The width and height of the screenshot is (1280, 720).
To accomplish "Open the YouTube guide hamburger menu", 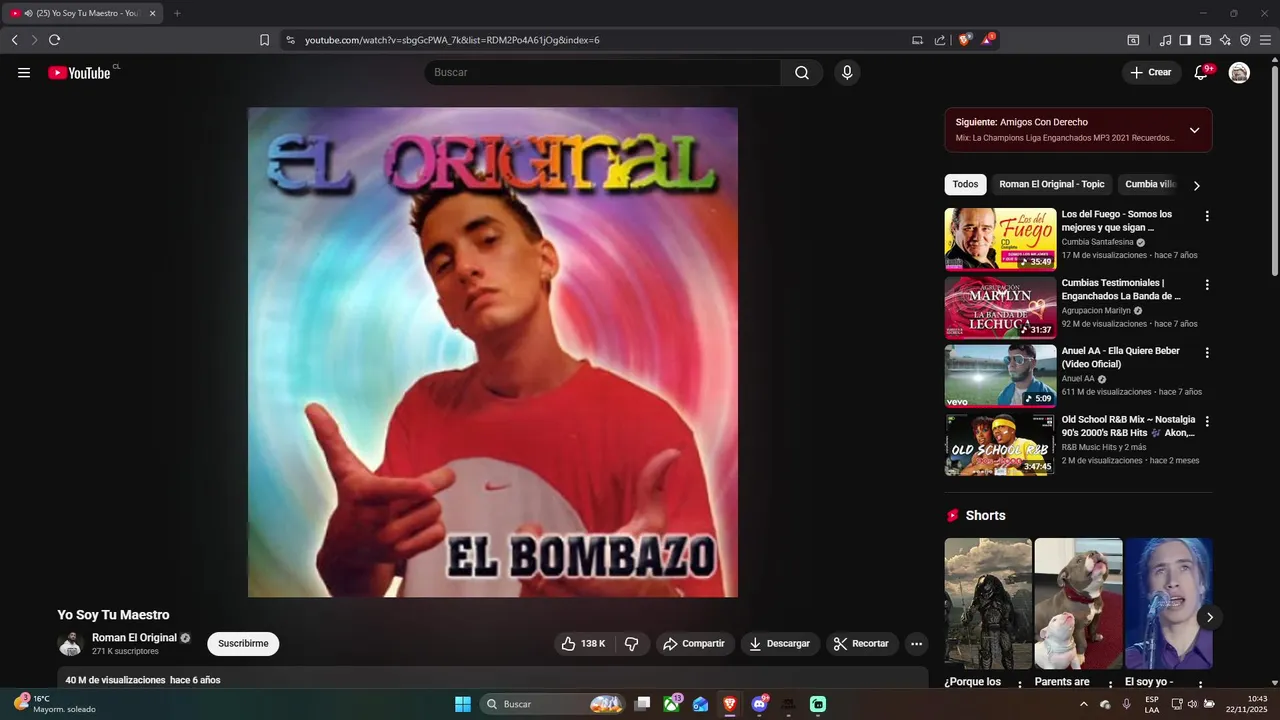I will (x=24, y=73).
